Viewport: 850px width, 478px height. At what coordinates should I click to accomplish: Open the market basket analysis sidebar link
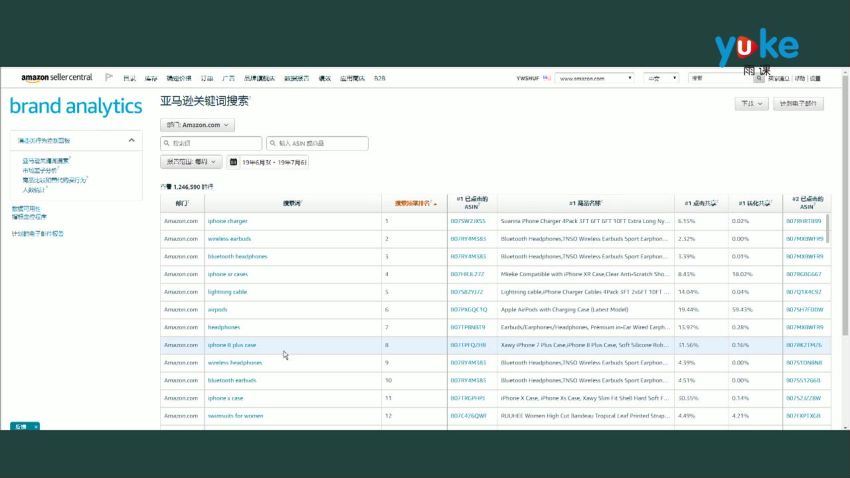(x=40, y=170)
